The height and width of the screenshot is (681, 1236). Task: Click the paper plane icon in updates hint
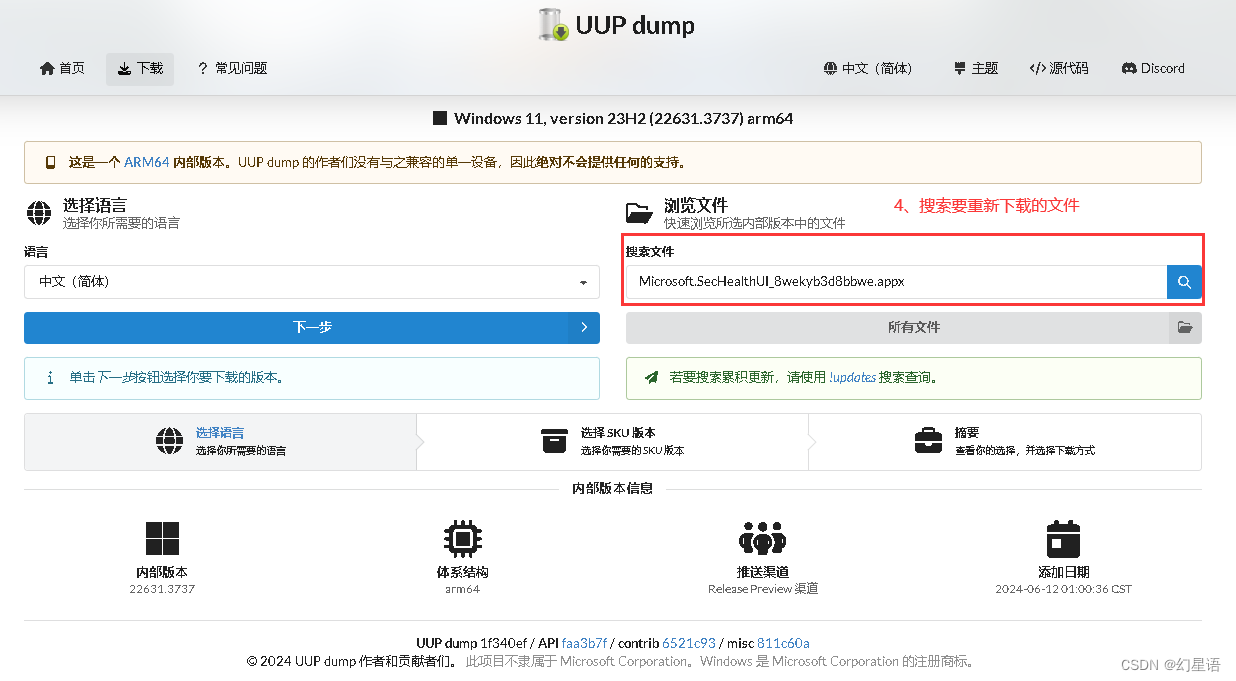[652, 378]
